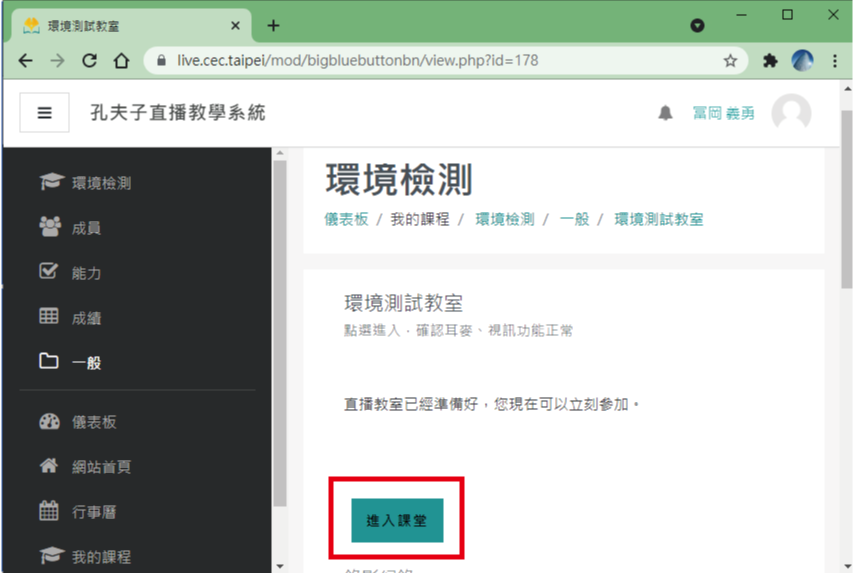This screenshot has height=573, width=854.
Task: Click the 成績 table grid icon
Action: pyautogui.click(x=48, y=316)
